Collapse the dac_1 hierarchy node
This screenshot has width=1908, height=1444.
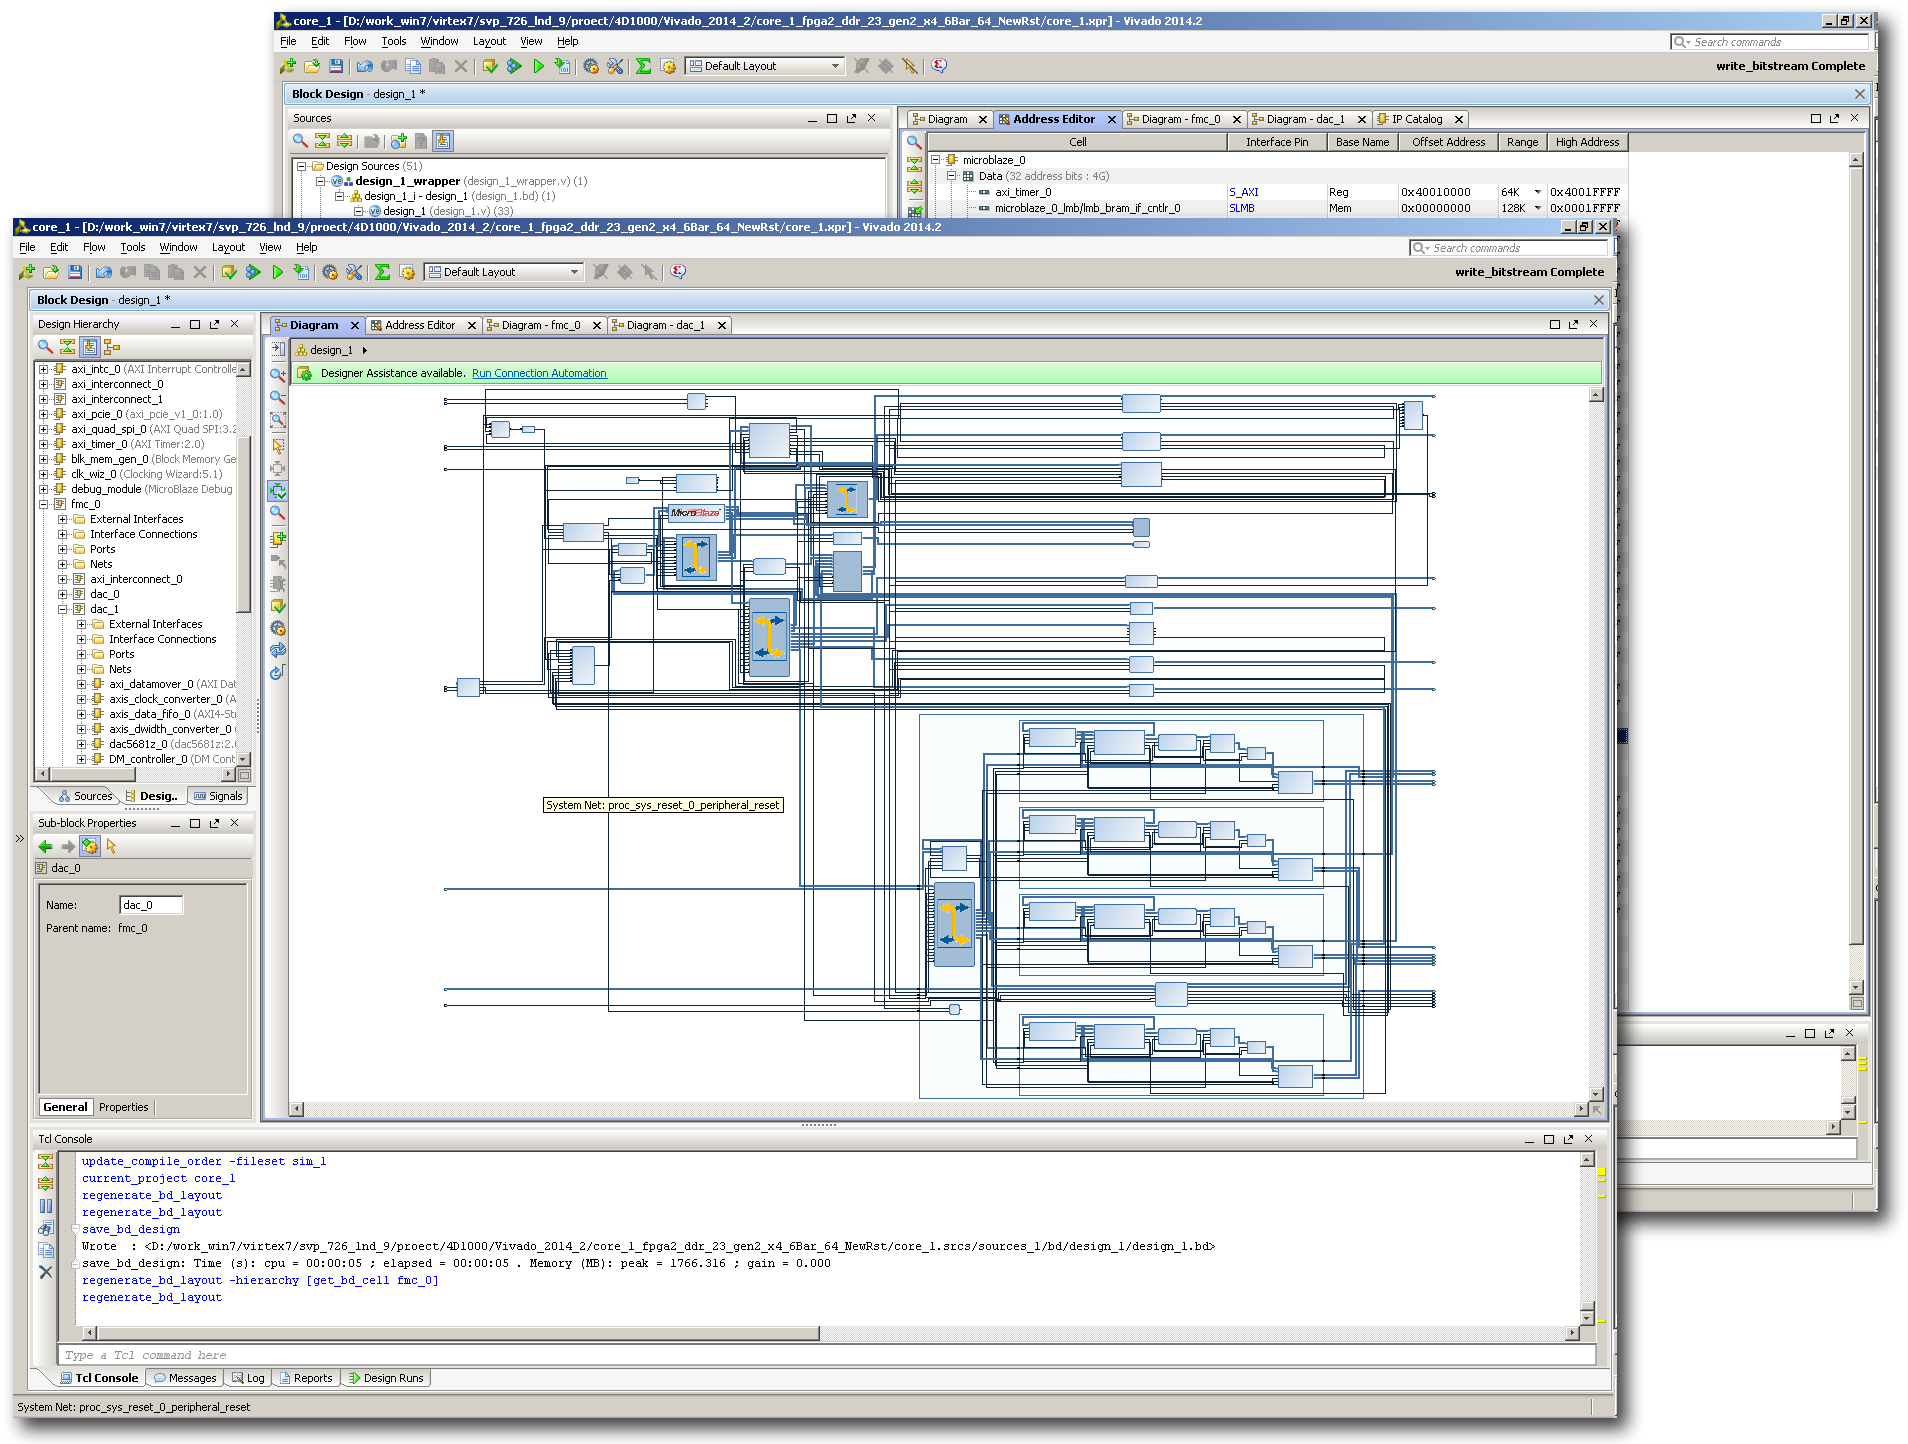click(62, 609)
